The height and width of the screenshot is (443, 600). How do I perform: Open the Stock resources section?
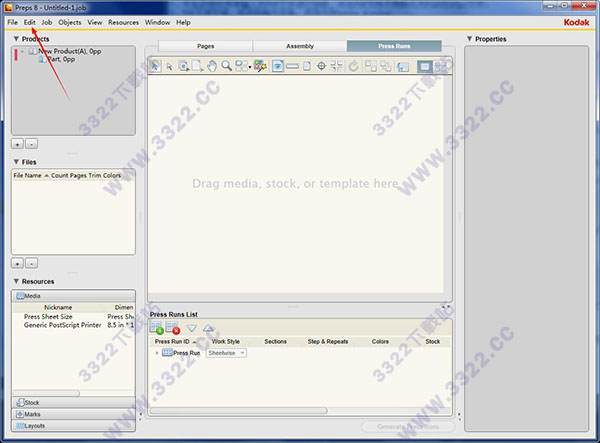[73, 402]
